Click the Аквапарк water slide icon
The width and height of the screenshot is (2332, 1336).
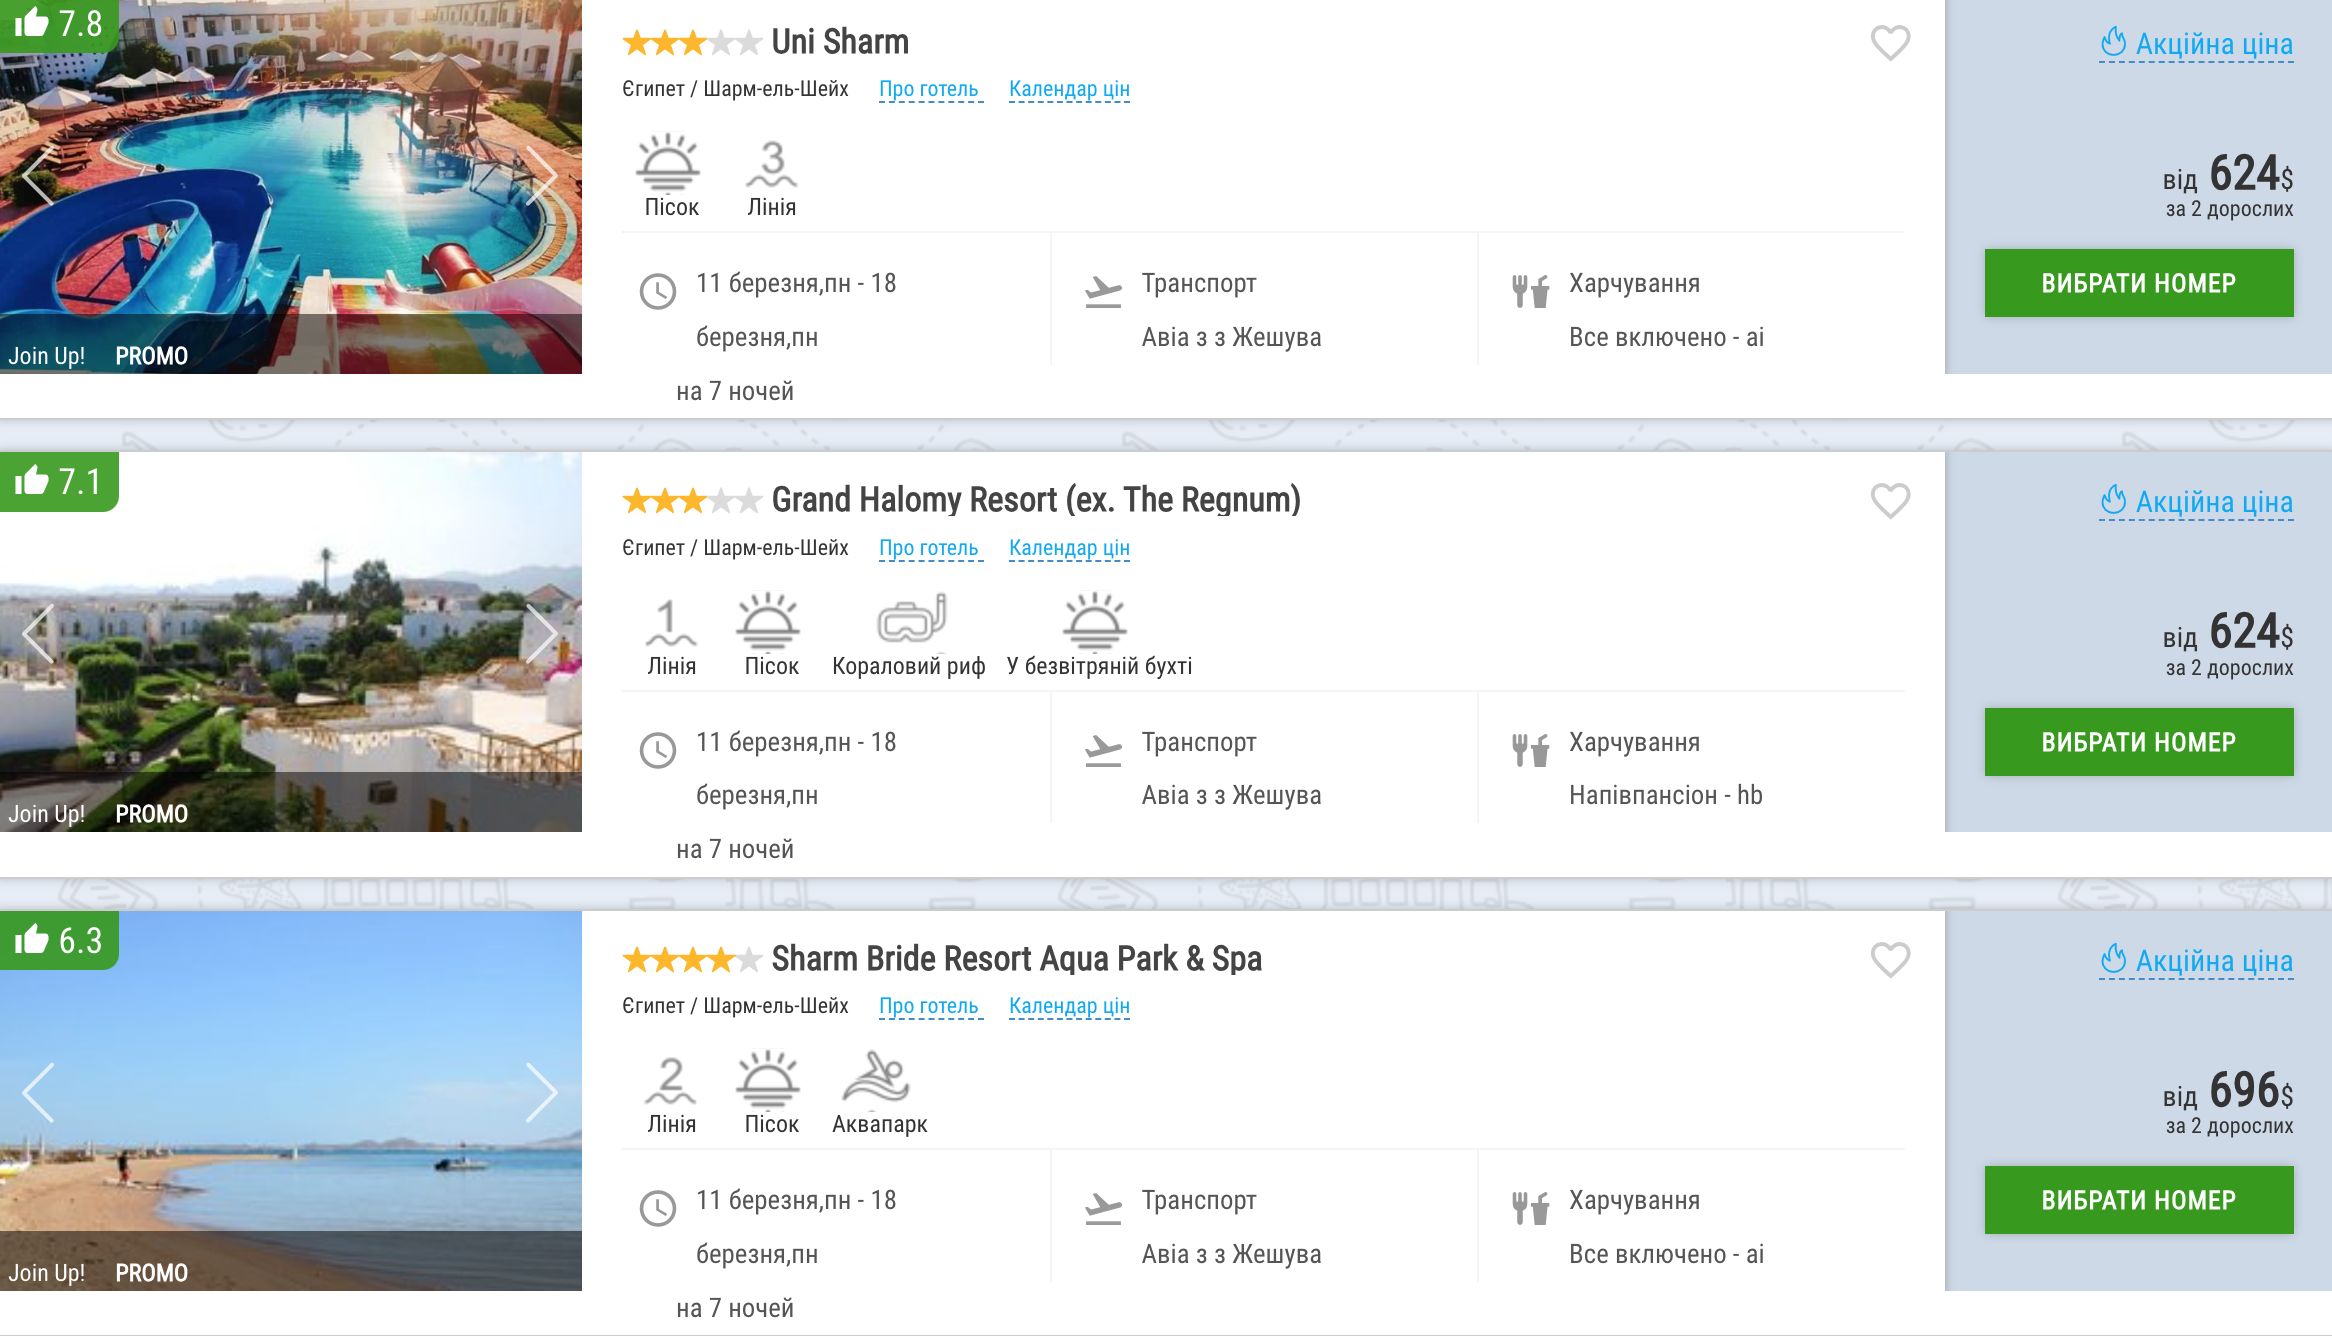point(876,1078)
